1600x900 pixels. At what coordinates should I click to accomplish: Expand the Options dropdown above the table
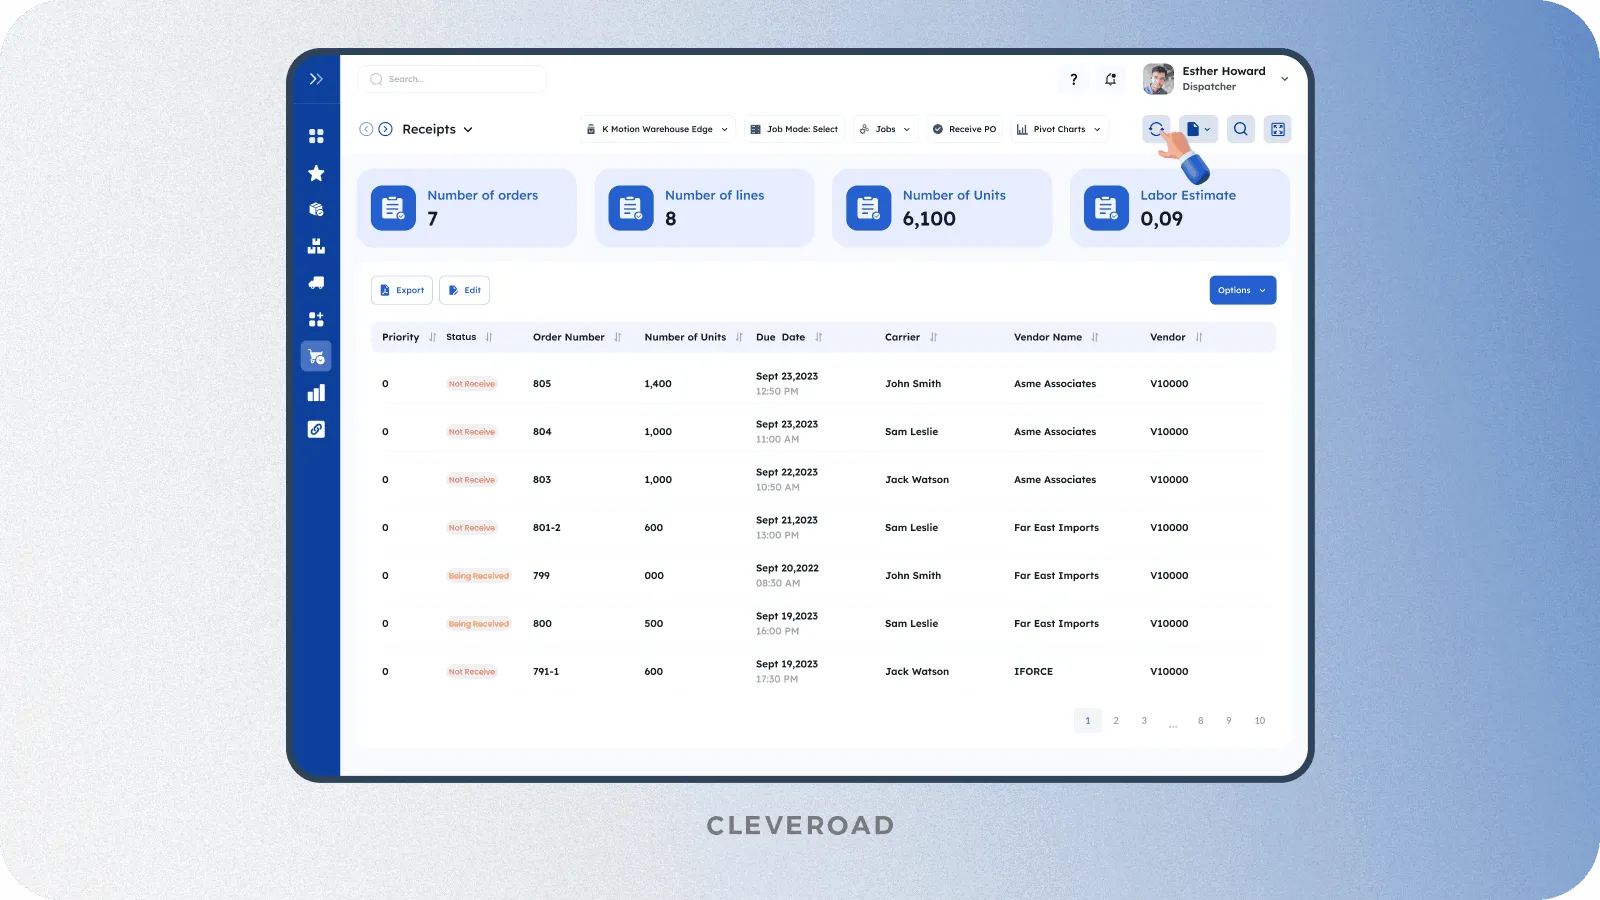[x=1242, y=290]
